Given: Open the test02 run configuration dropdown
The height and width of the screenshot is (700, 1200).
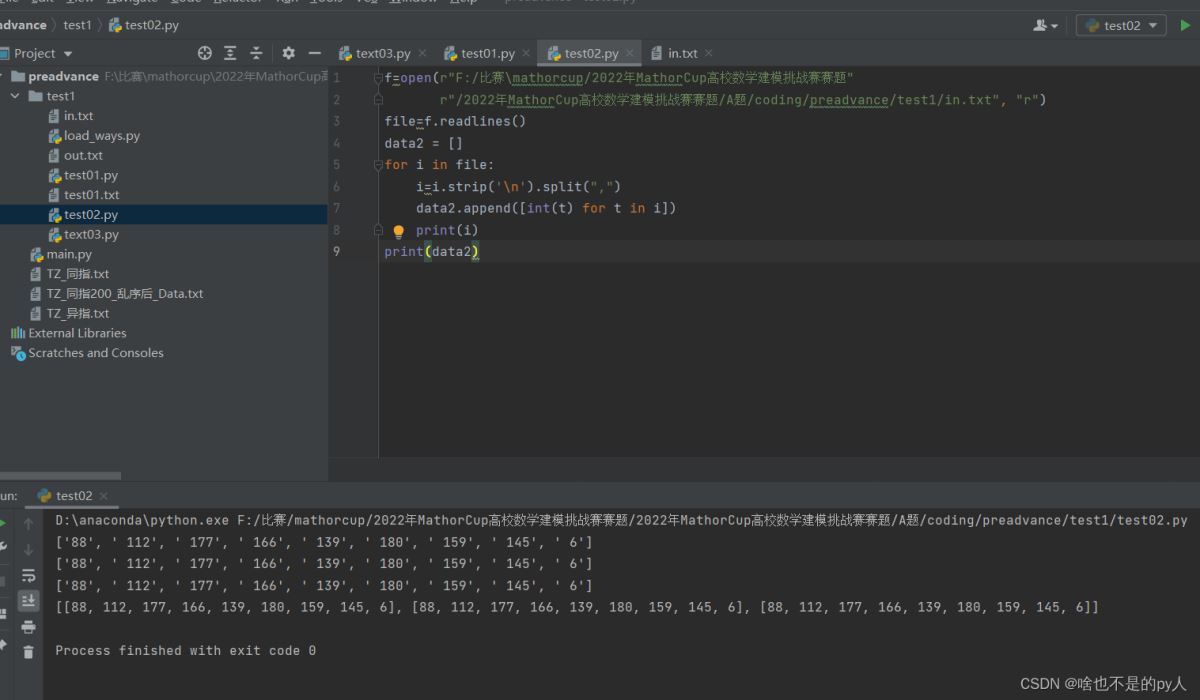Looking at the screenshot, I should coord(1121,25).
